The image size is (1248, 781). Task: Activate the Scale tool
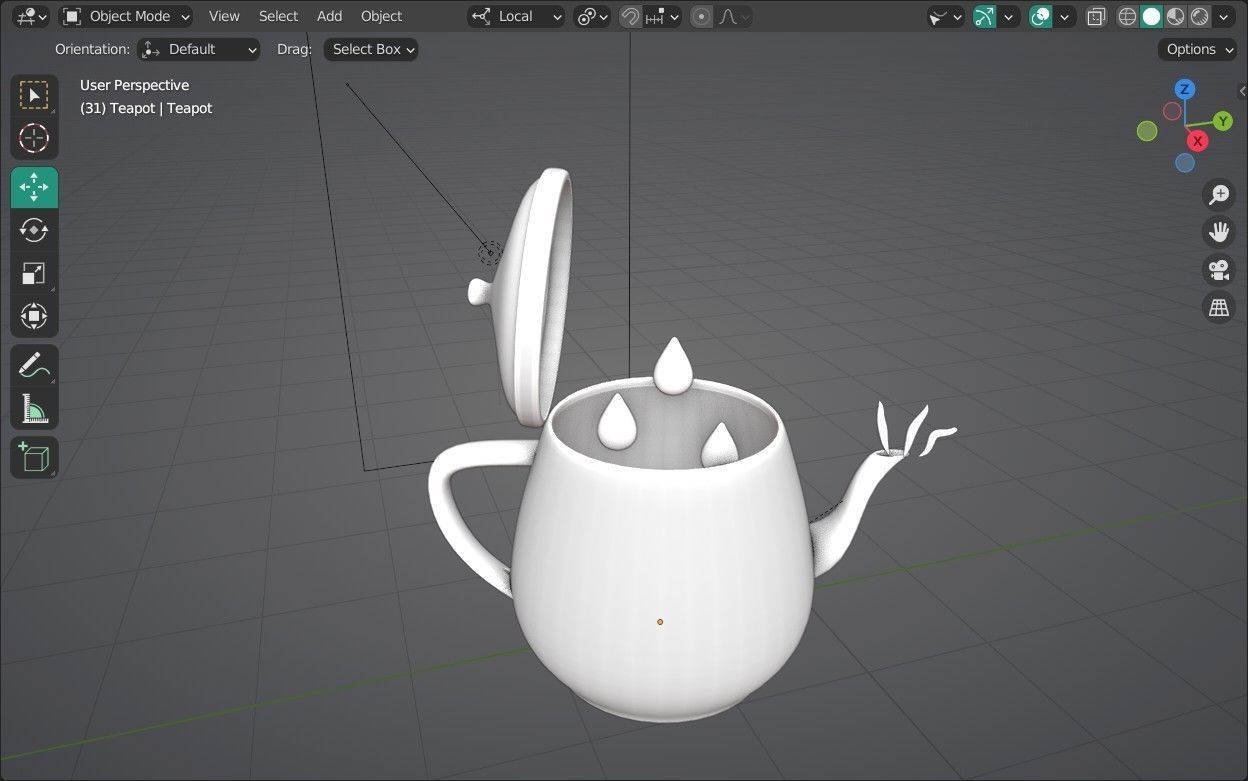(x=33, y=273)
